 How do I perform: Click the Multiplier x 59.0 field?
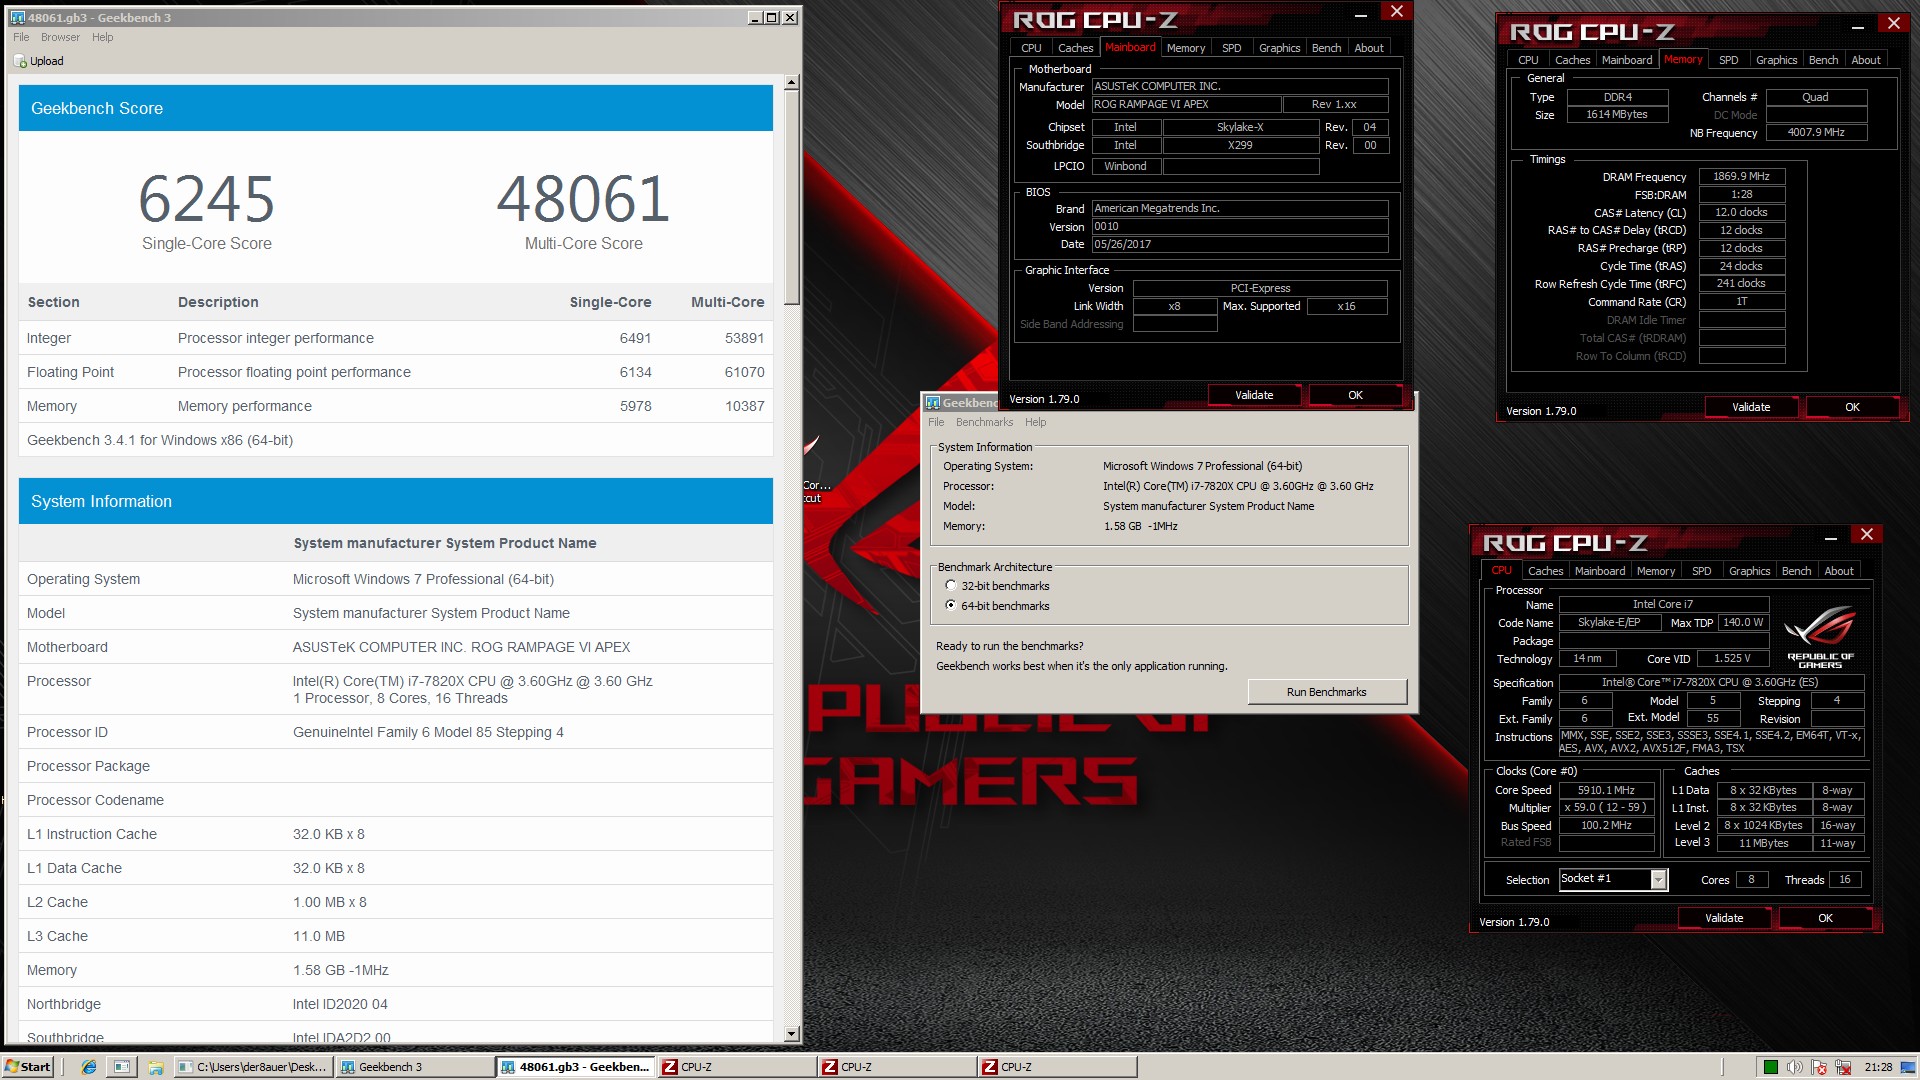coord(1606,808)
